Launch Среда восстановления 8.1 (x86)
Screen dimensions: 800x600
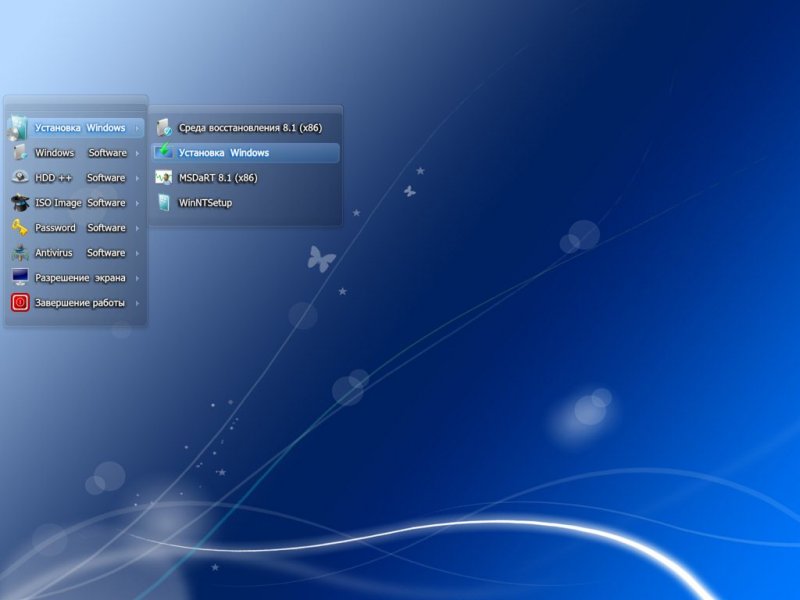coord(245,128)
